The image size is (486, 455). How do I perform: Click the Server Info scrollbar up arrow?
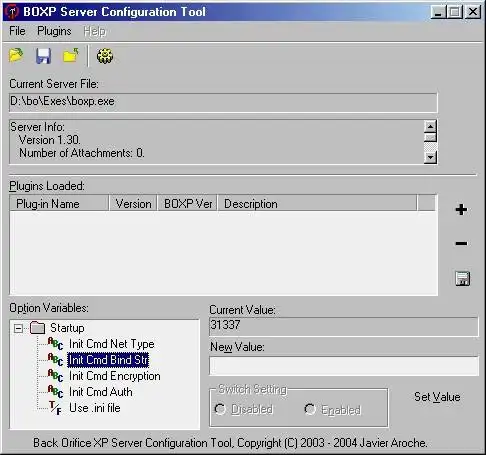coord(430,126)
